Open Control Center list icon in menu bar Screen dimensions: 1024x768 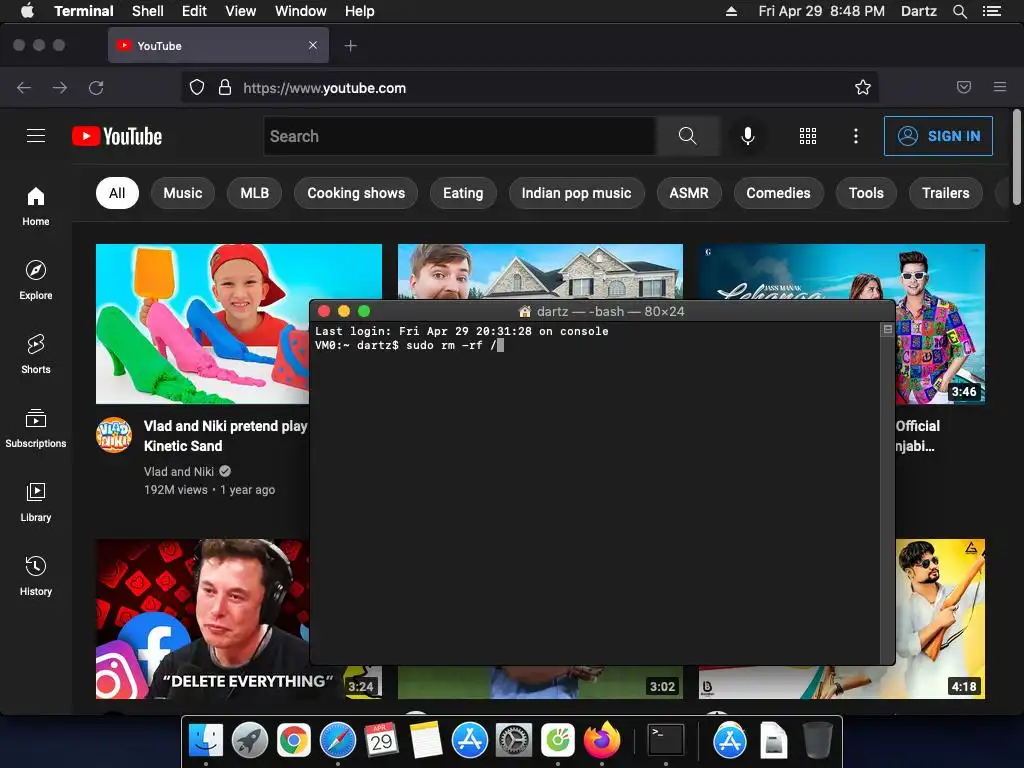[992, 11]
